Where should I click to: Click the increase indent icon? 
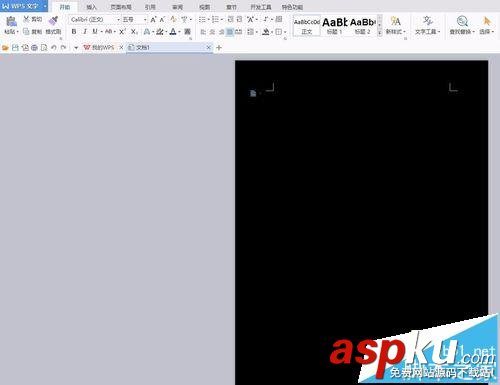(x=239, y=19)
